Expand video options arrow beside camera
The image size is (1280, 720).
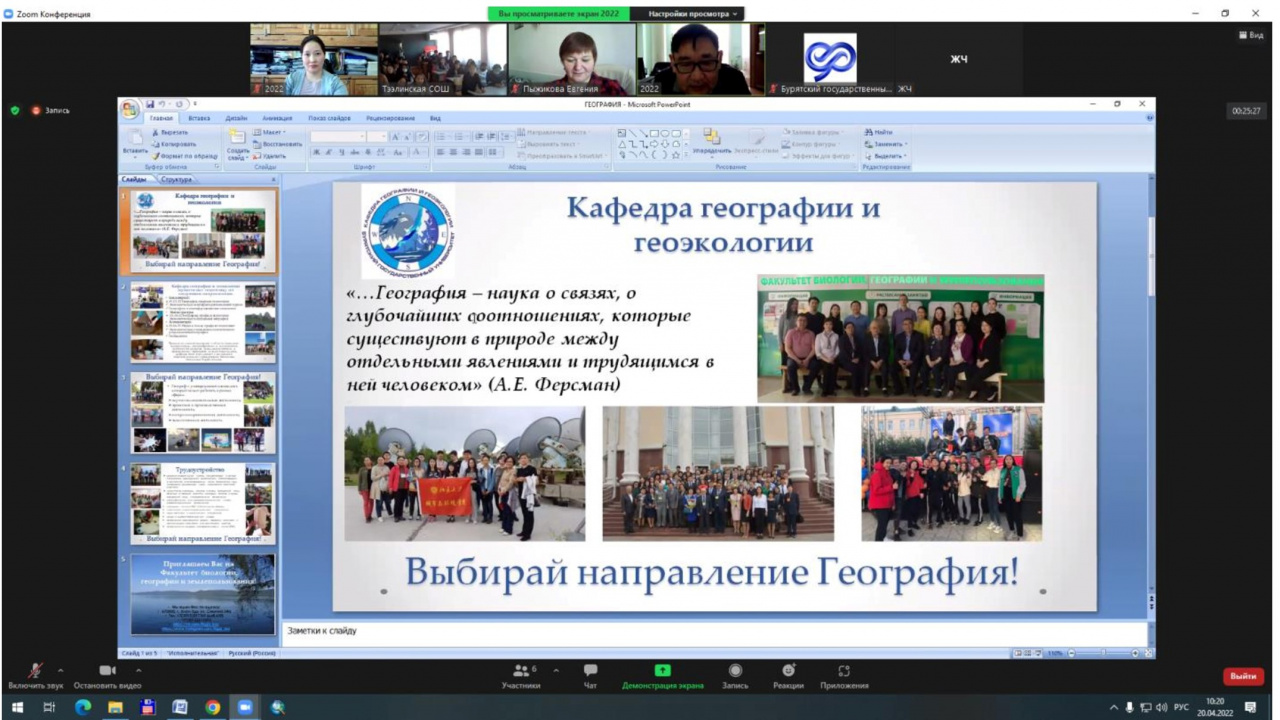point(138,670)
